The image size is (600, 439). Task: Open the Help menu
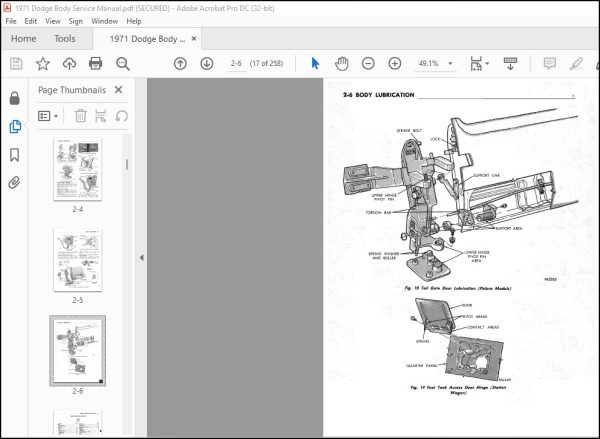click(x=134, y=21)
